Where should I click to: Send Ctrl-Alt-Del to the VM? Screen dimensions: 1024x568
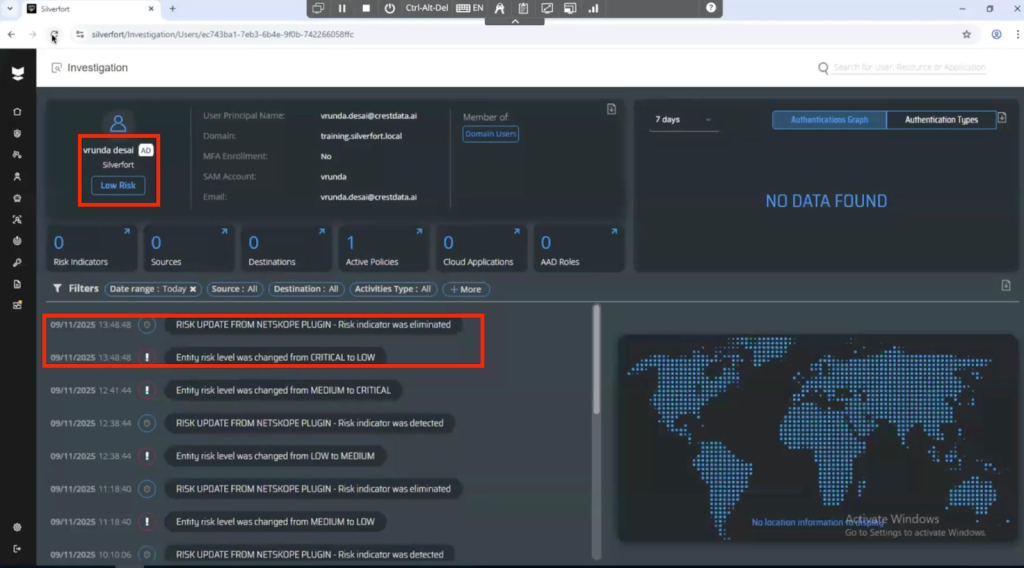(x=426, y=8)
